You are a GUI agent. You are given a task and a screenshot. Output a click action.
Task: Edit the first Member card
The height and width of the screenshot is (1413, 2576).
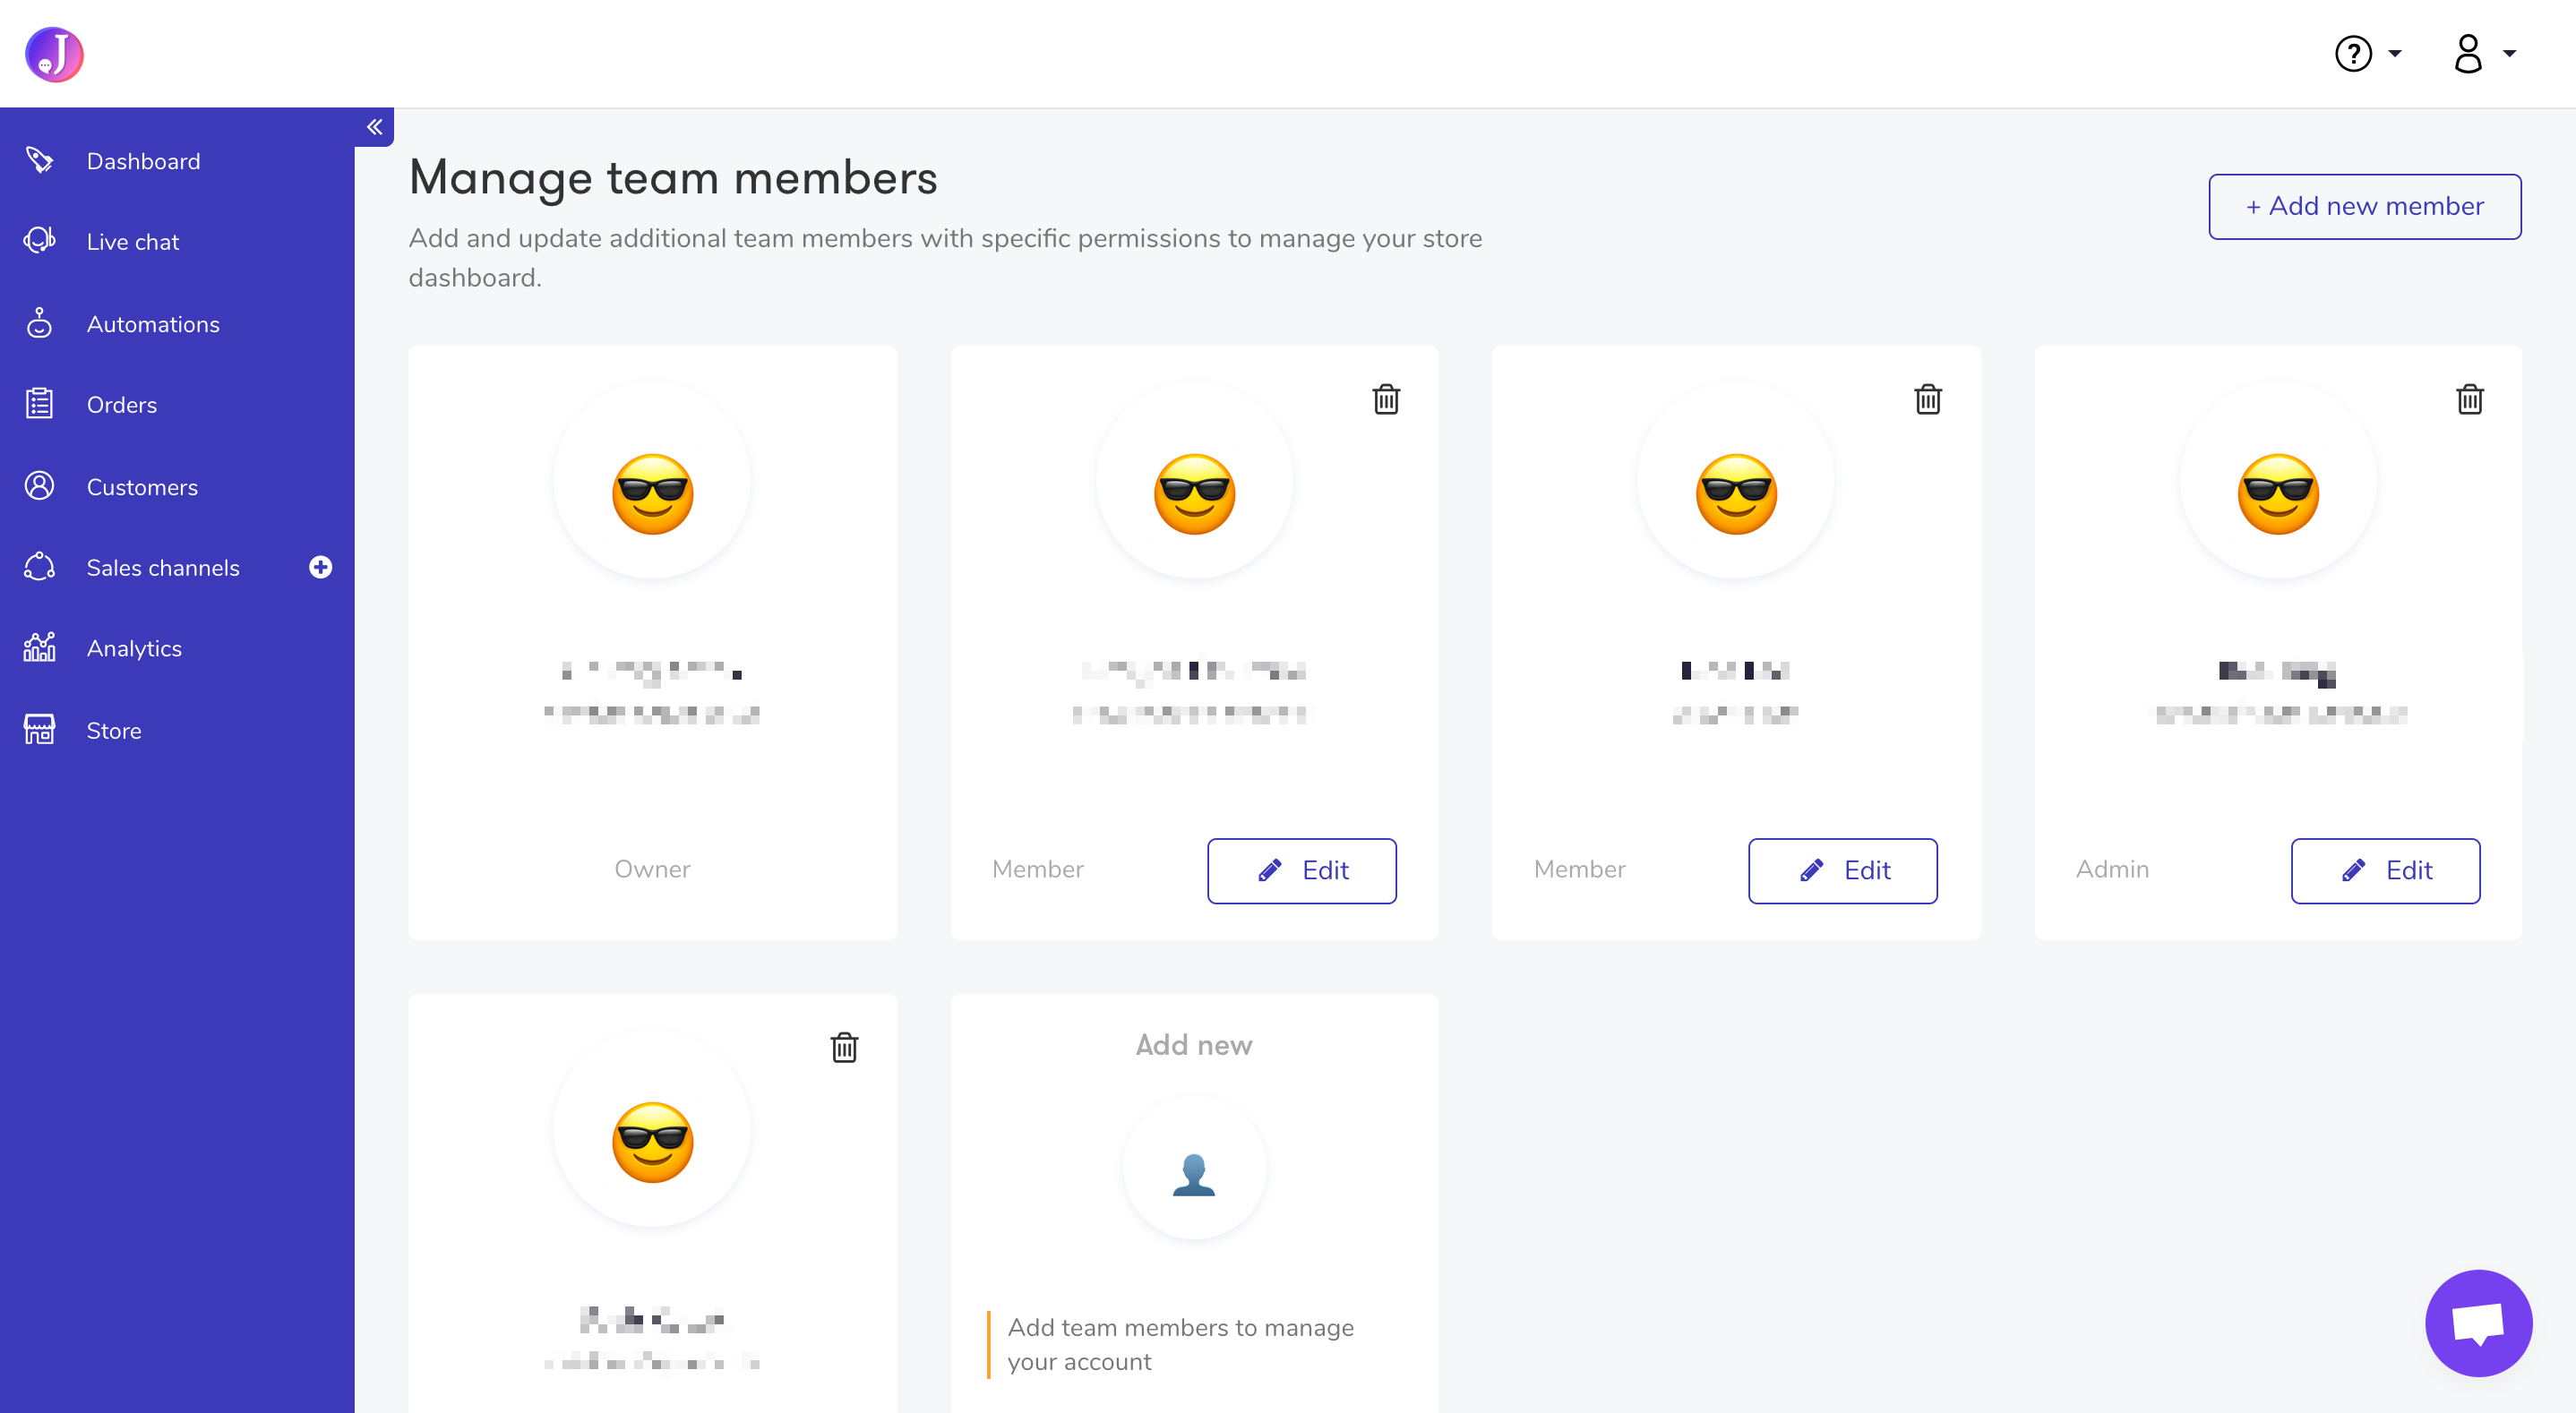(x=1301, y=871)
